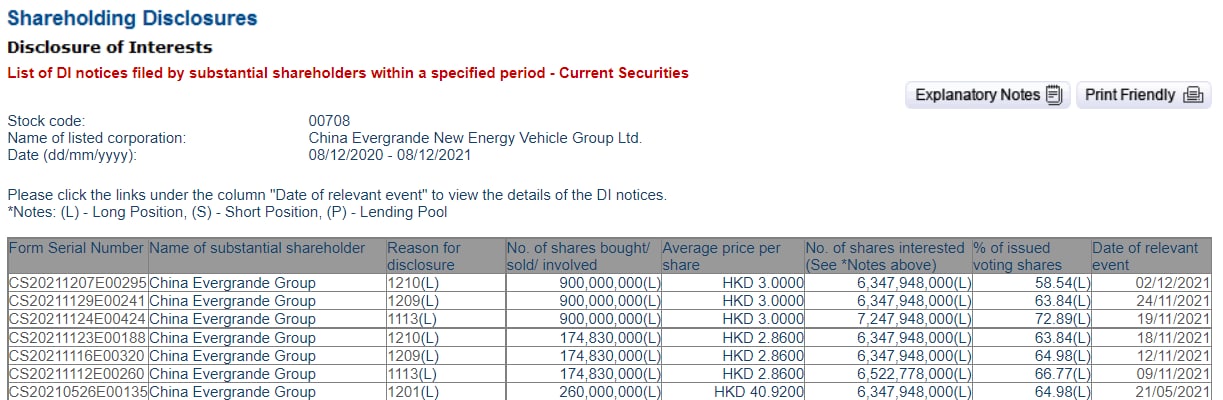Click the Shareholding Disclosures page heading
This screenshot has height=400, width=1223.
coord(132,18)
